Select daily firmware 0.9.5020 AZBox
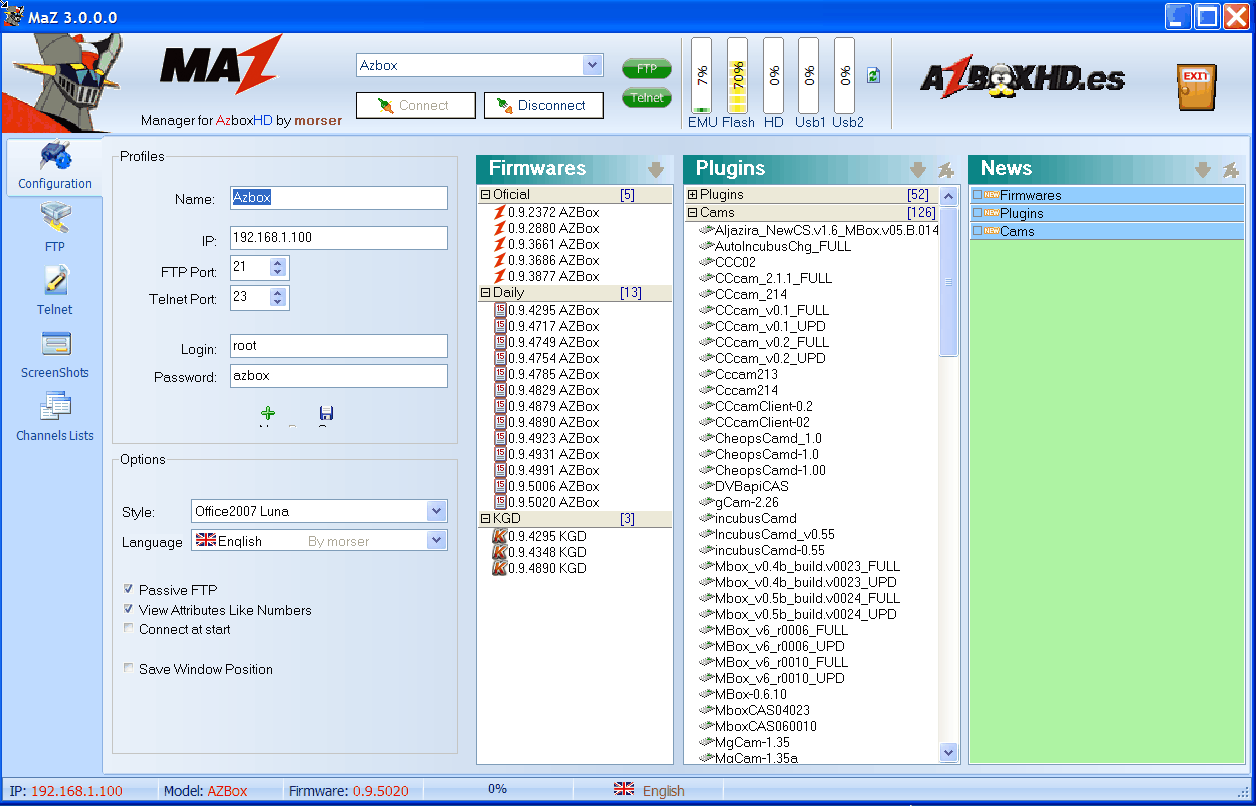 pos(546,502)
